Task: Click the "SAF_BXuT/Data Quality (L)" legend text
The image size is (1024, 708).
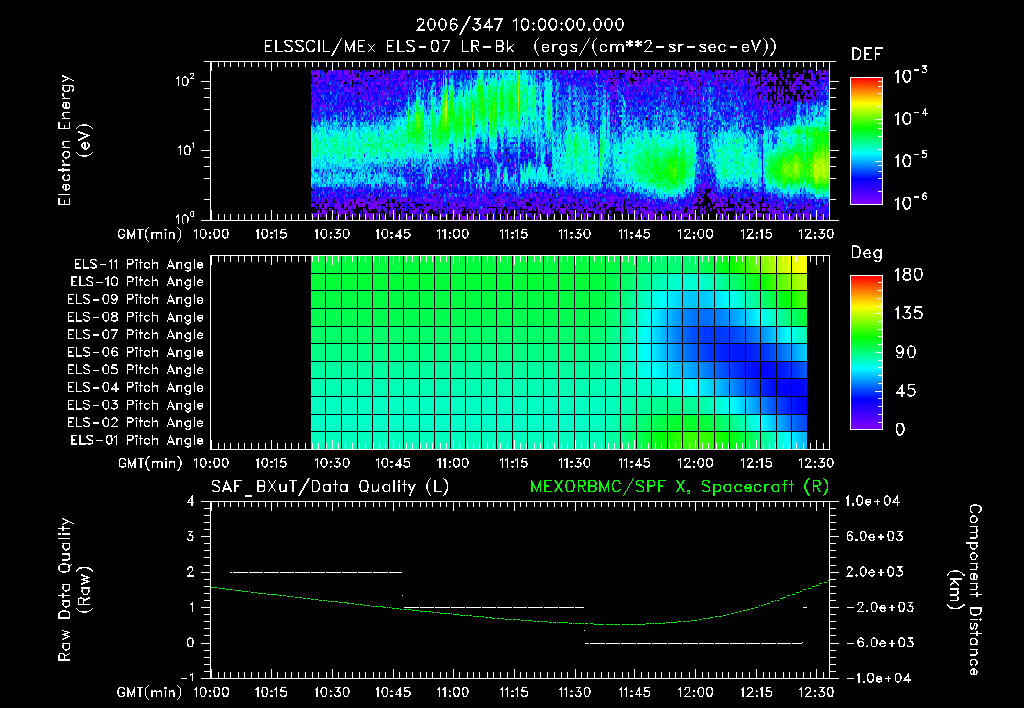Action: pyautogui.click(x=330, y=487)
